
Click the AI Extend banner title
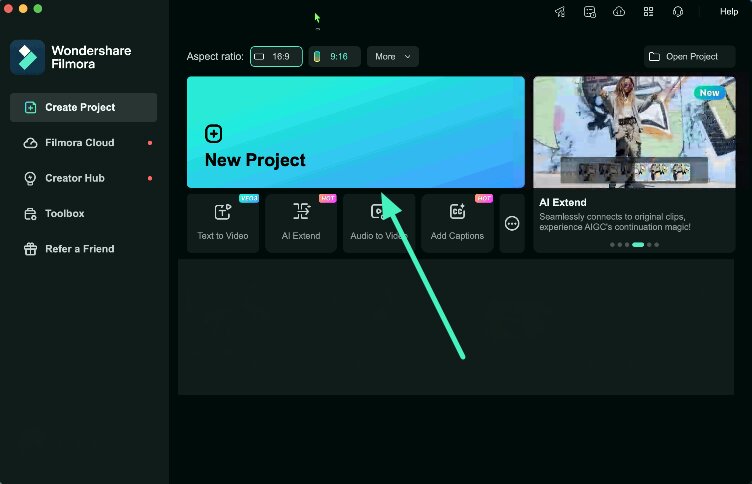click(563, 202)
